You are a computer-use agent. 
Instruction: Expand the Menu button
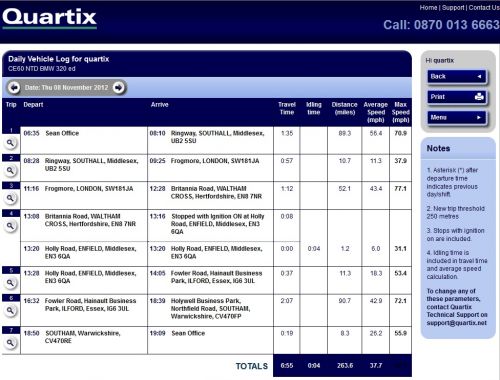457,118
